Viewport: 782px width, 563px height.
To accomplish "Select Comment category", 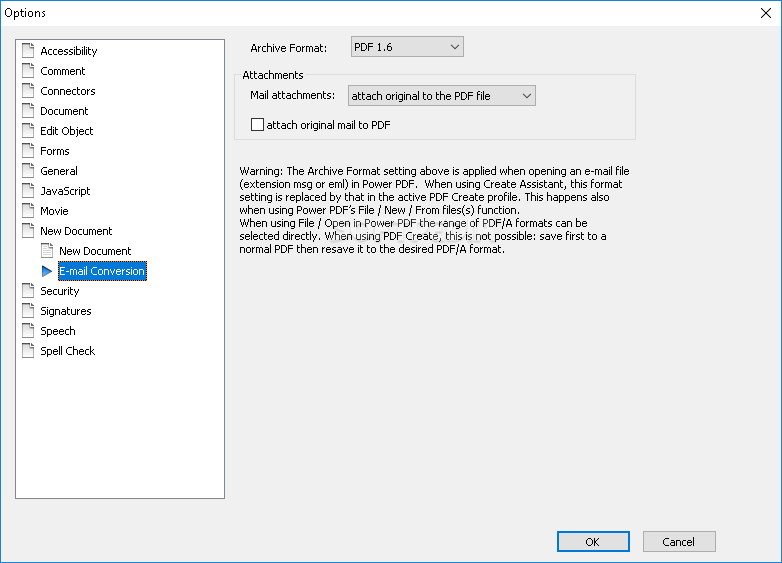I will pos(63,71).
